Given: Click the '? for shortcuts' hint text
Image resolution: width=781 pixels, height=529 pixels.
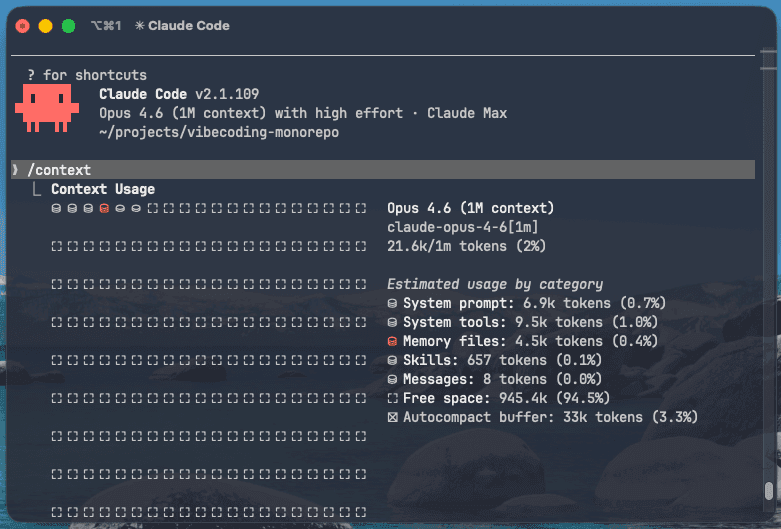Looking at the screenshot, I should point(87,75).
